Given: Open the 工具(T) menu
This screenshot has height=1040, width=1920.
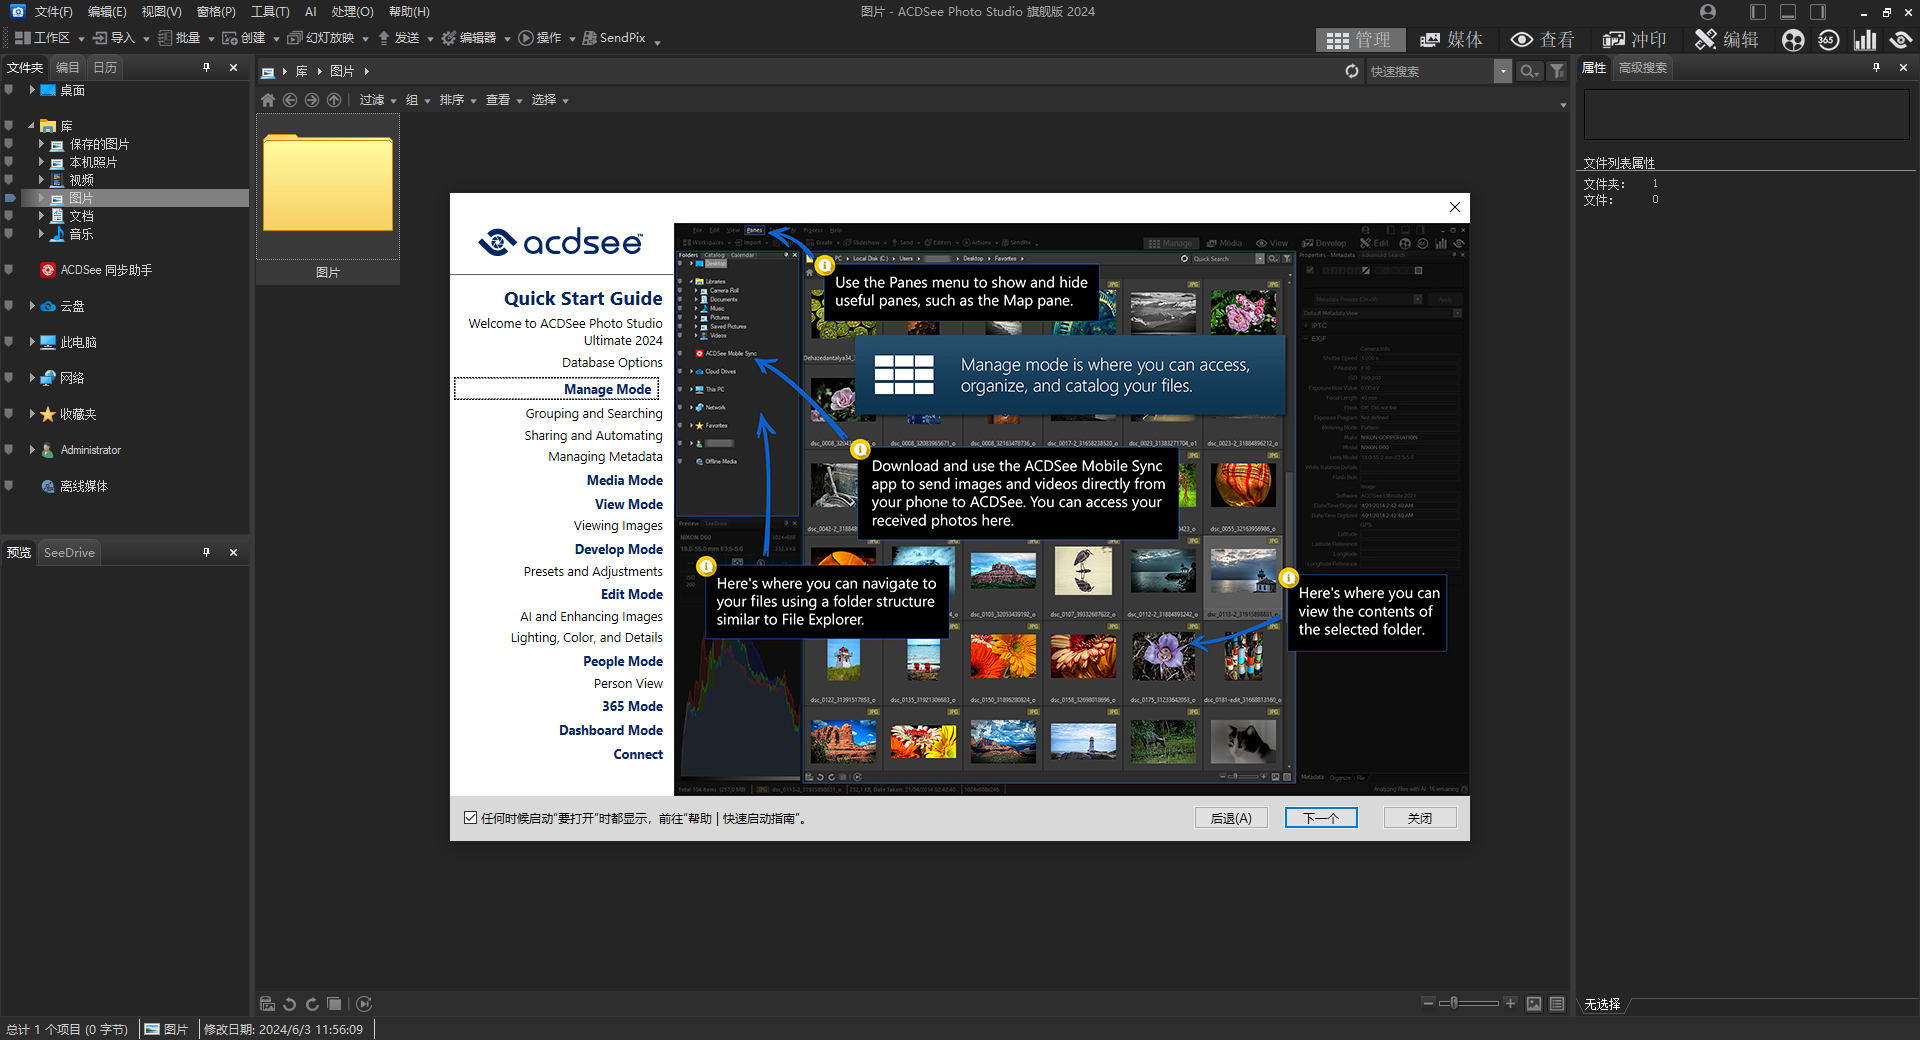Looking at the screenshot, I should click(x=269, y=12).
